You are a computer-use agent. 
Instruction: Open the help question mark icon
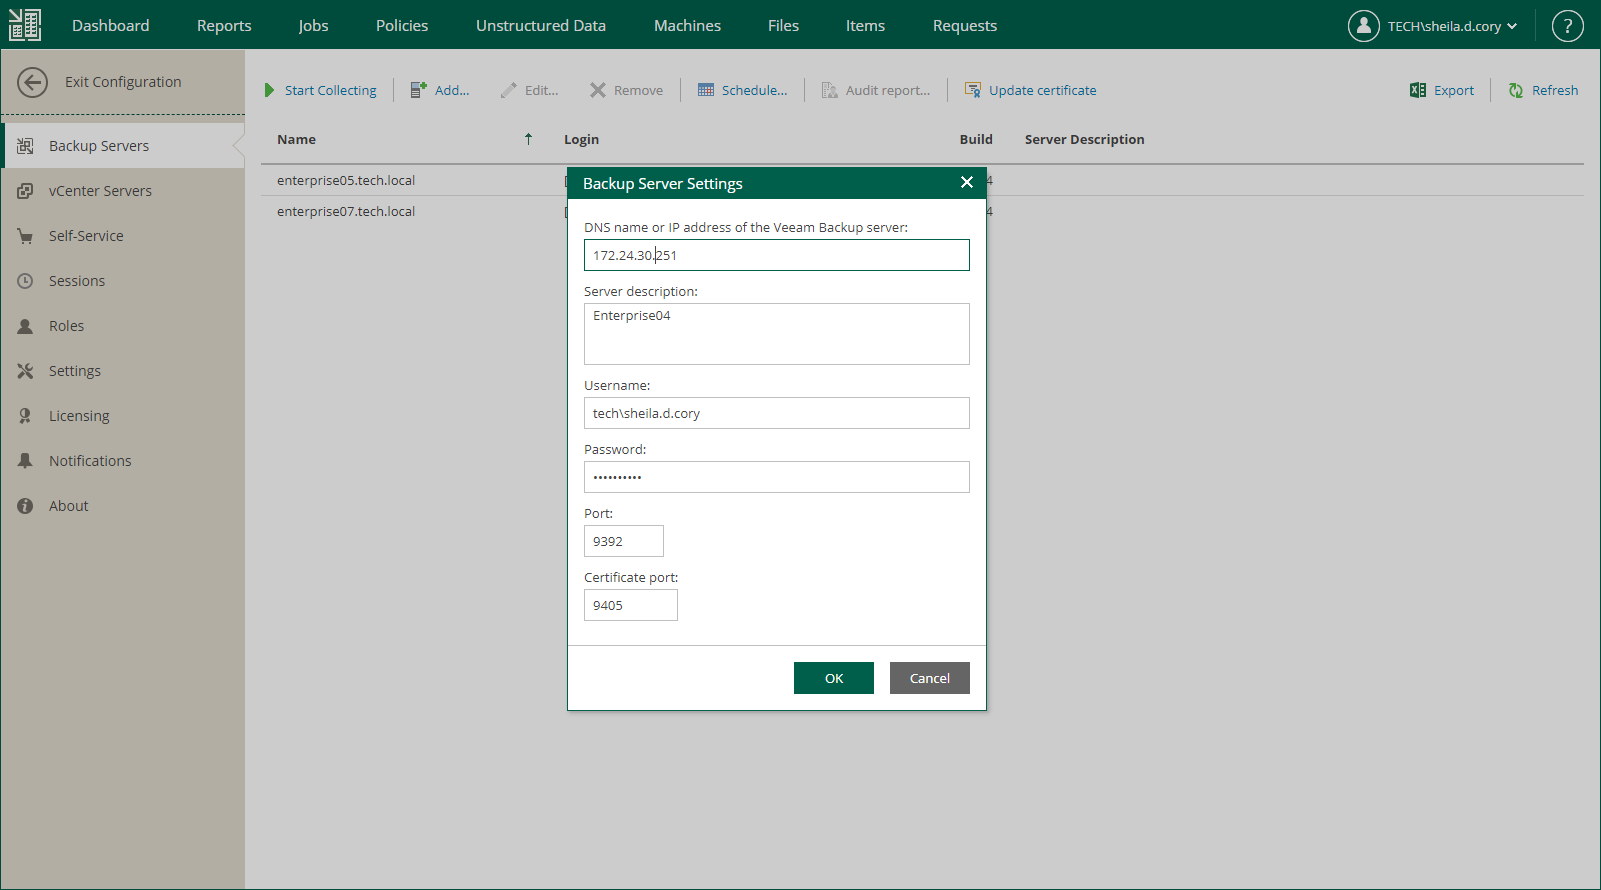pyautogui.click(x=1567, y=26)
